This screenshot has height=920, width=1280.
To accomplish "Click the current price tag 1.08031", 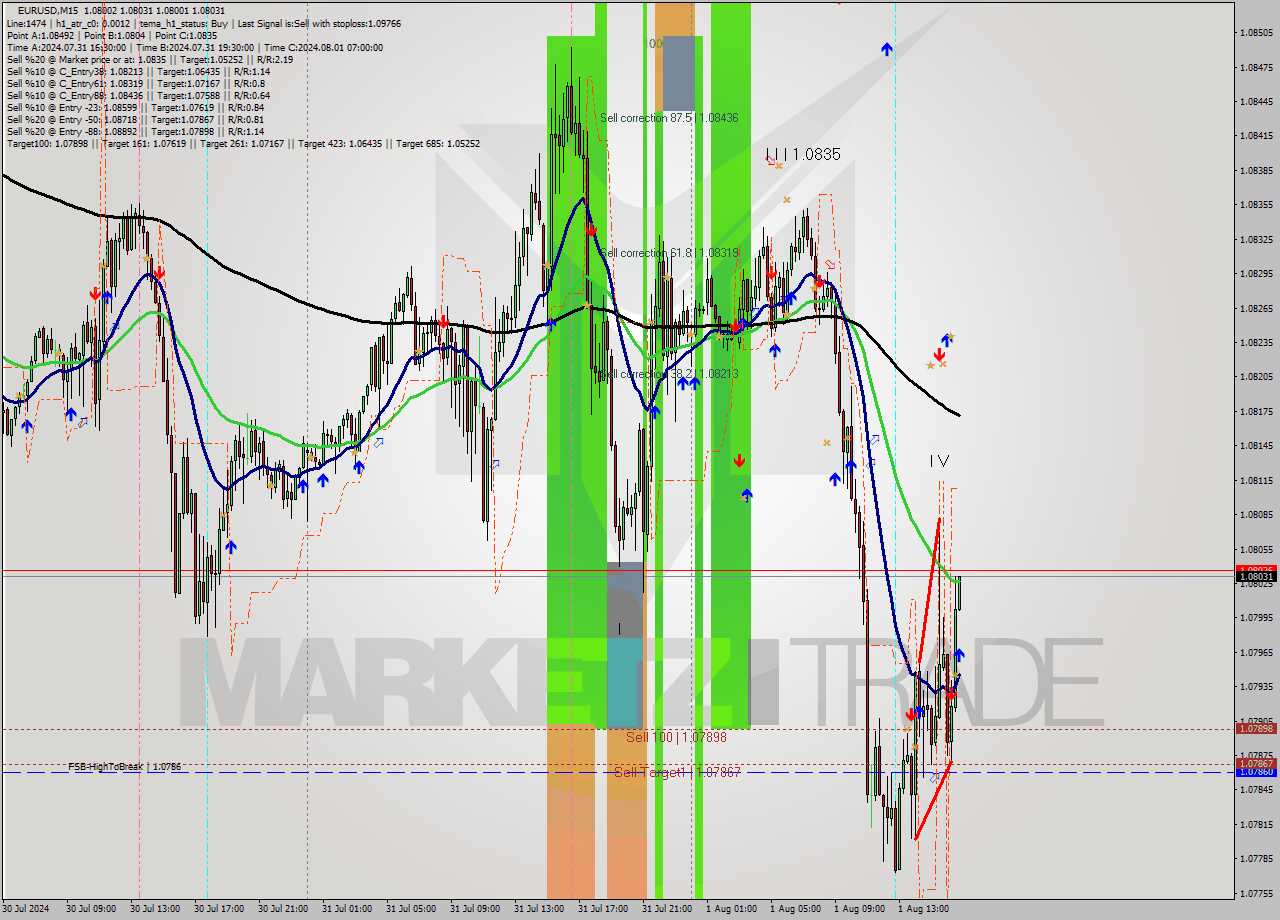I will 1256,577.
